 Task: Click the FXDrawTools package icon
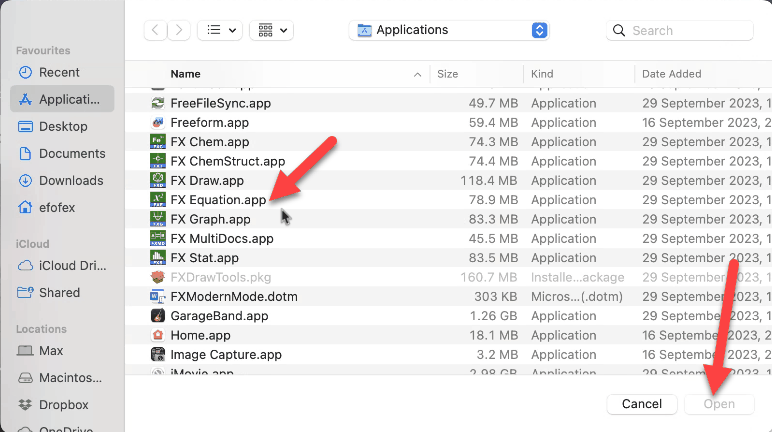158,277
